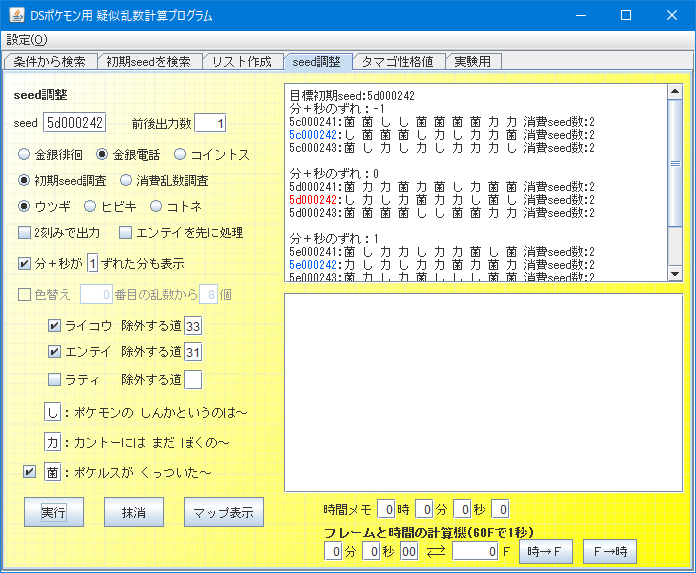Click the マップ表示 button
Image resolution: width=696 pixels, height=573 pixels.
point(224,512)
